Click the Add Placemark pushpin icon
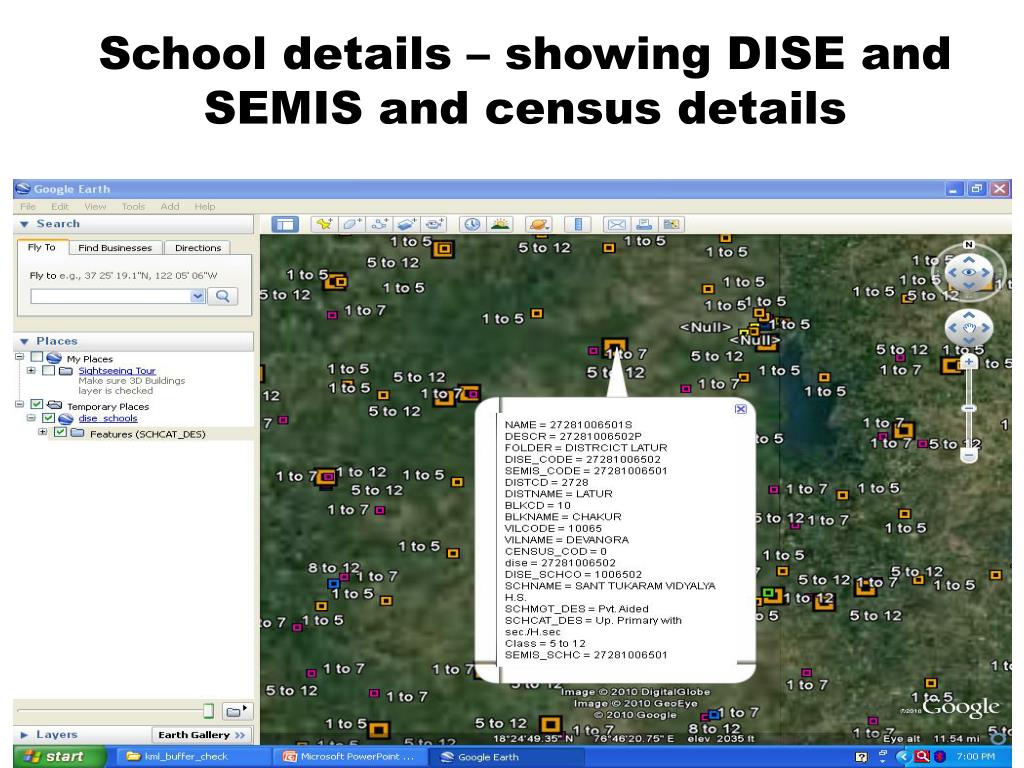 coord(323,225)
